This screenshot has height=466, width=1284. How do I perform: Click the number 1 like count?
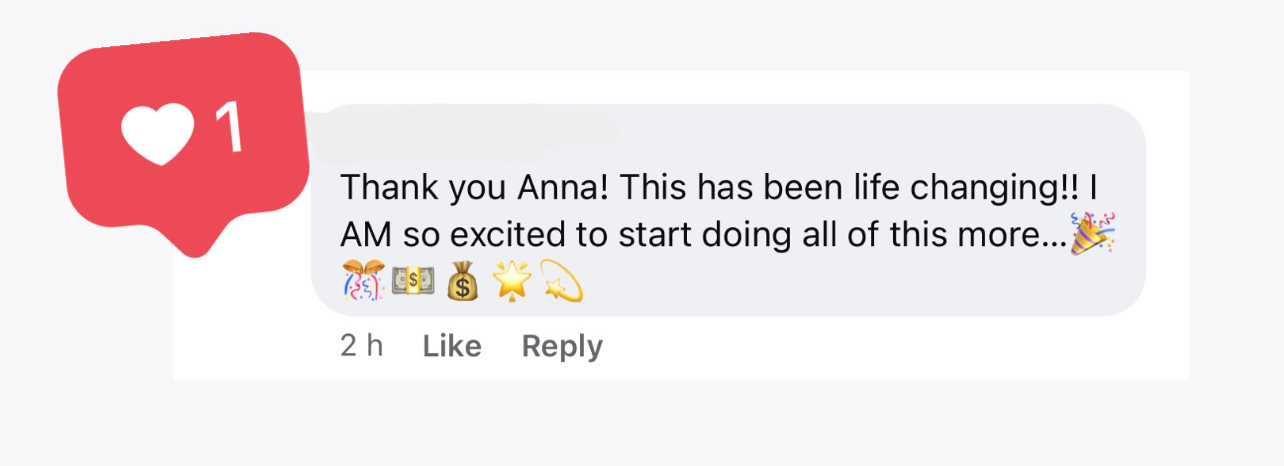pyautogui.click(x=231, y=128)
